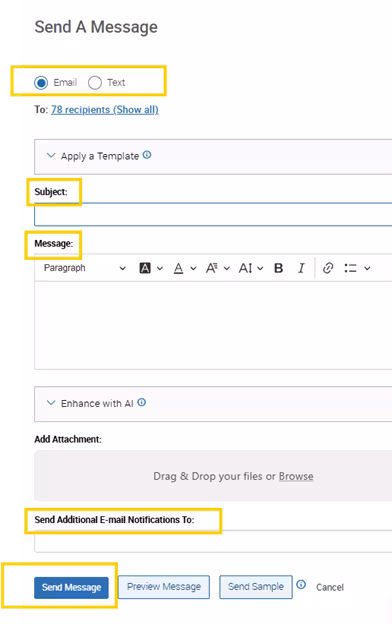Click the font color icon
Image resolution: width=392 pixels, height=624 pixels.
tap(179, 269)
